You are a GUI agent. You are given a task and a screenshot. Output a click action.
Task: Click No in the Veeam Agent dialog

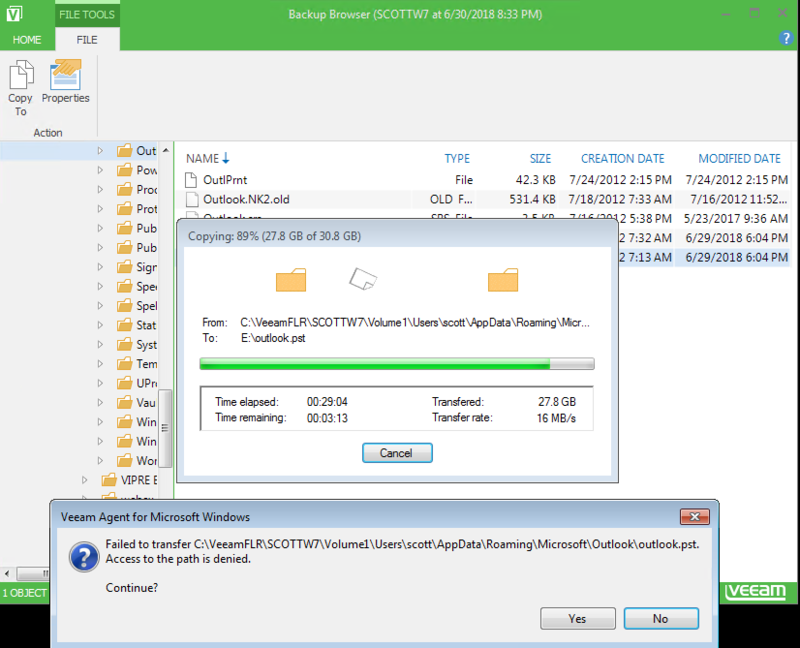661,618
